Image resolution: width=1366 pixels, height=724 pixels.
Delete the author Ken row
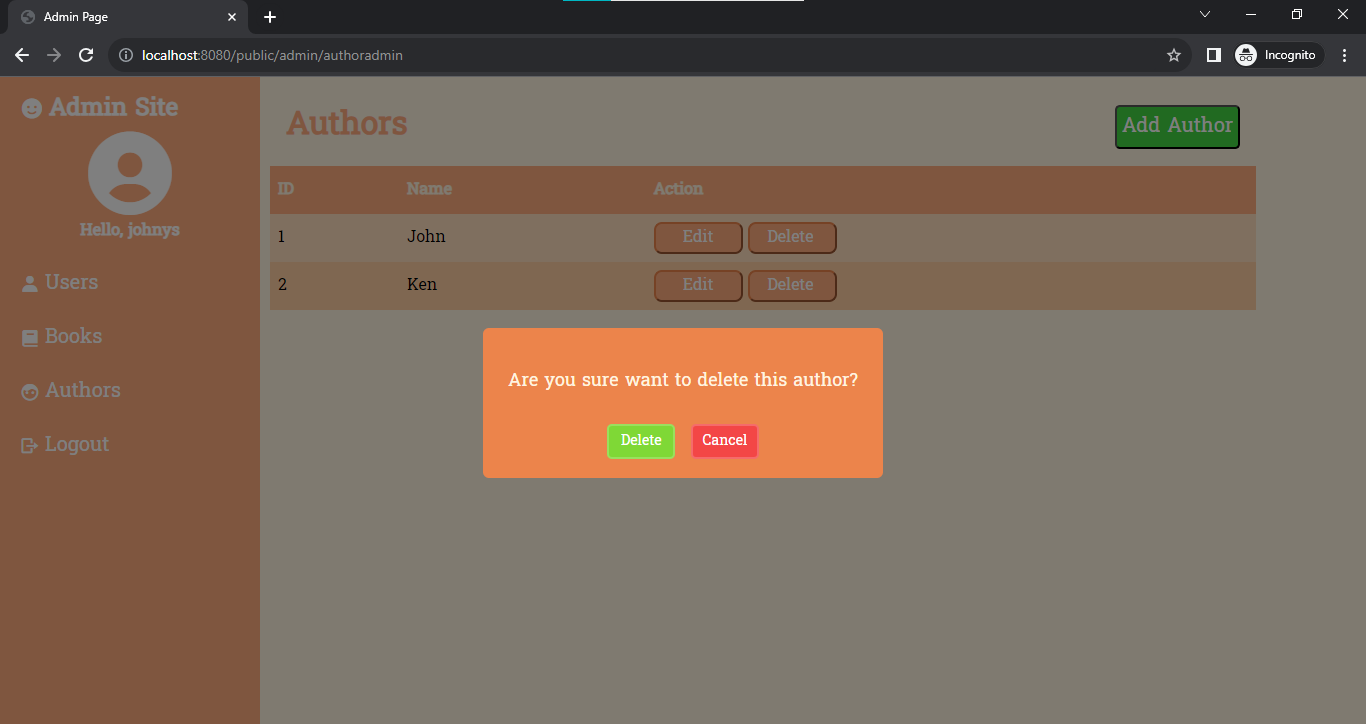792,286
